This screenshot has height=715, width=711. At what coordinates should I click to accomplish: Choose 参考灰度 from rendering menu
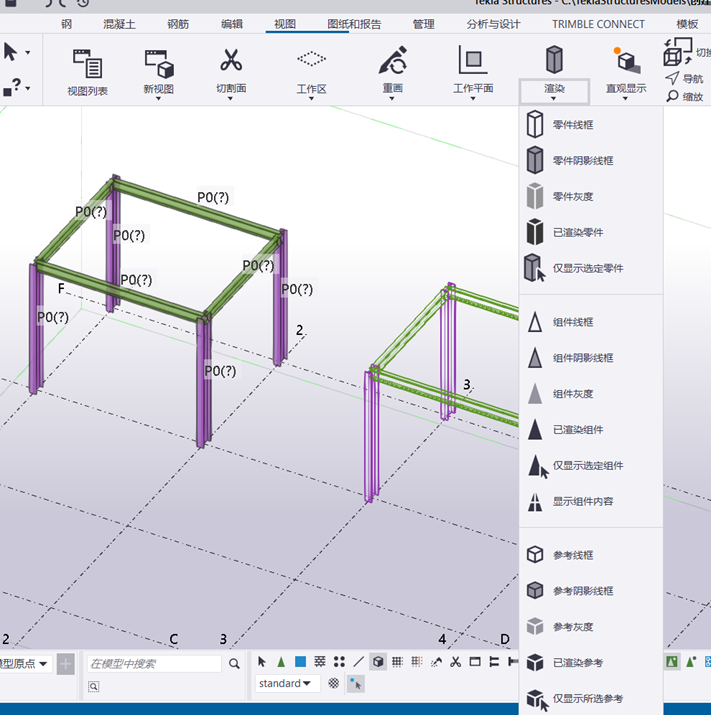click(591, 627)
